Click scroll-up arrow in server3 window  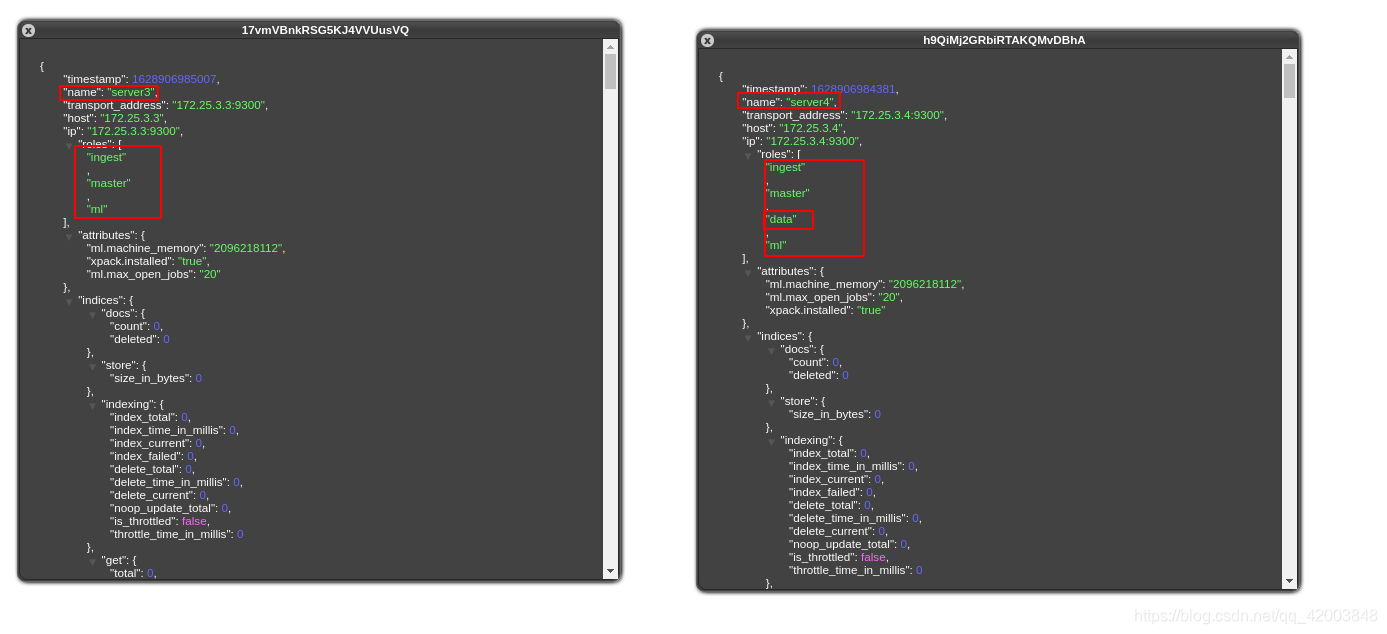pos(610,46)
